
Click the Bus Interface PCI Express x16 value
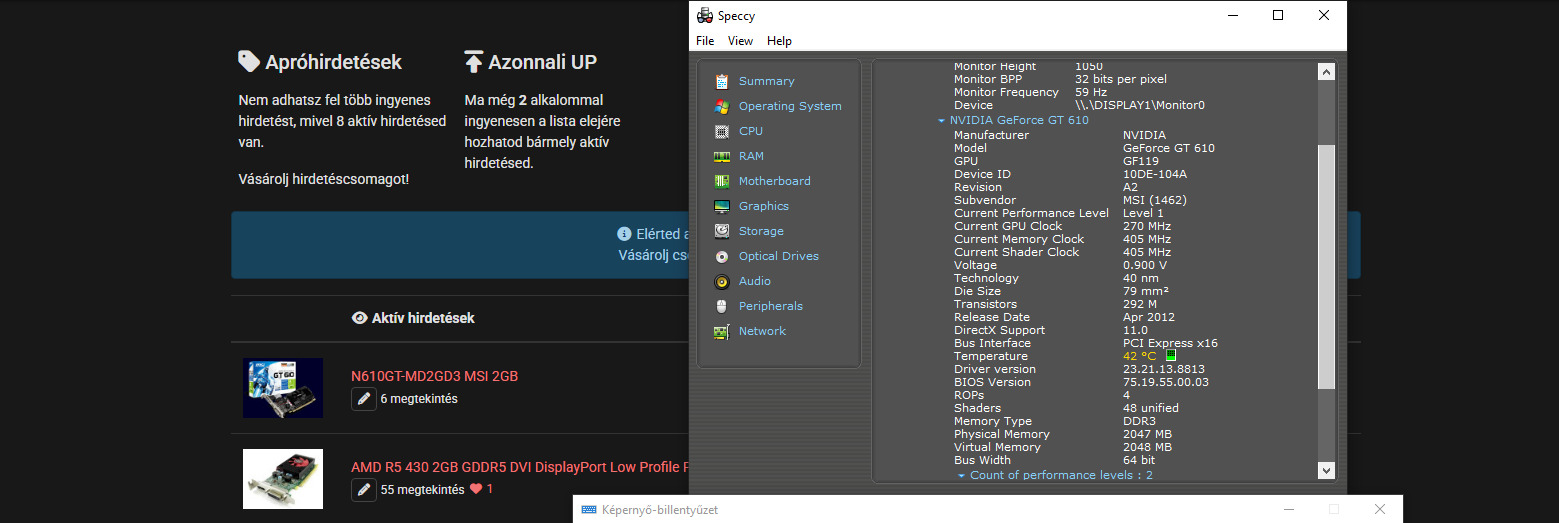(1170, 343)
